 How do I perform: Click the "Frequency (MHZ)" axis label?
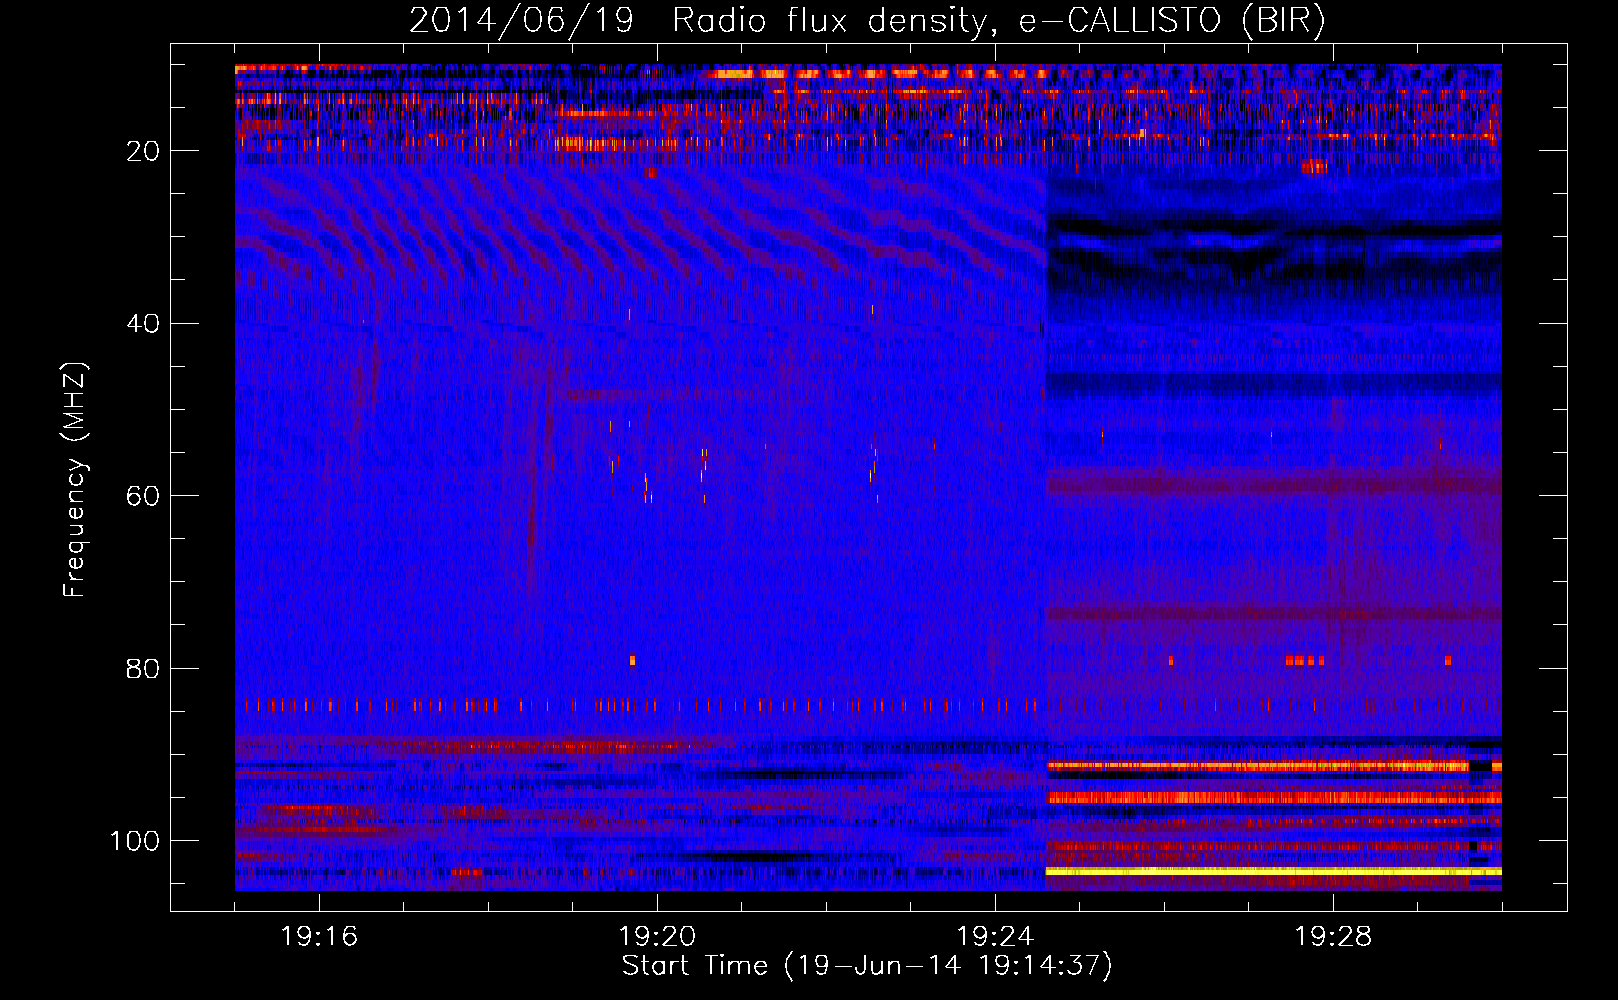coord(76,480)
